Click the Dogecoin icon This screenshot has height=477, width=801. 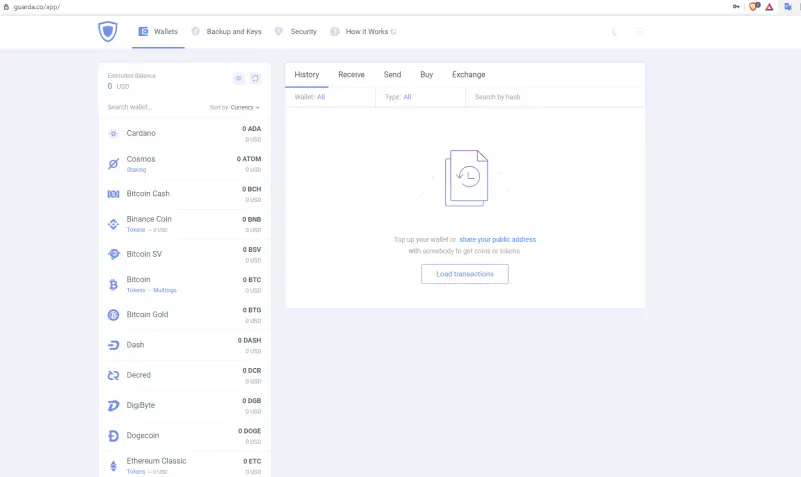pos(113,436)
